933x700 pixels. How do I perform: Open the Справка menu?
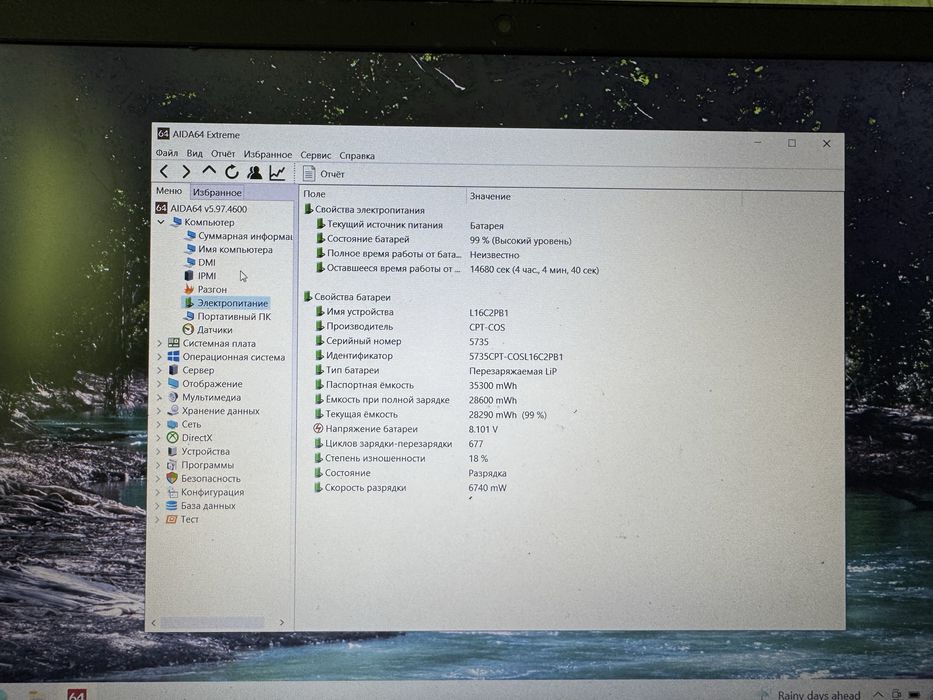coord(357,155)
